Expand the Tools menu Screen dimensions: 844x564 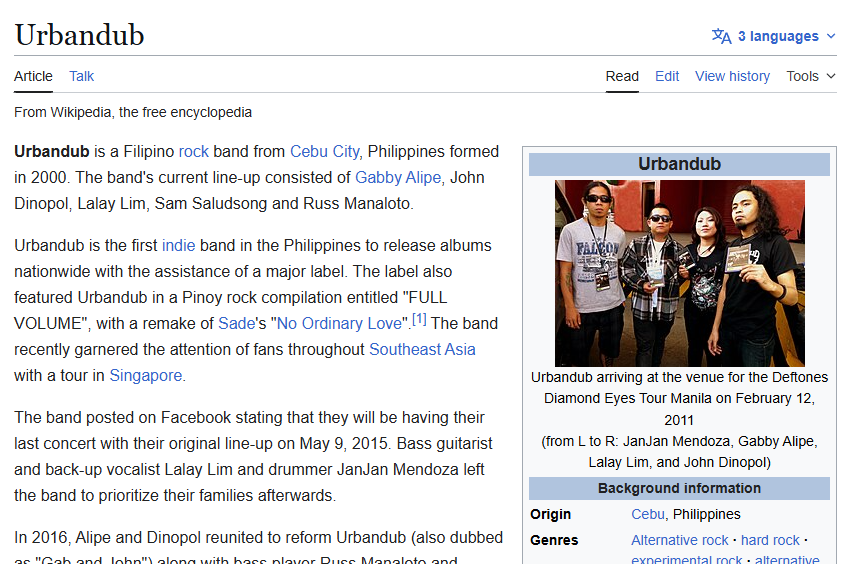811,76
